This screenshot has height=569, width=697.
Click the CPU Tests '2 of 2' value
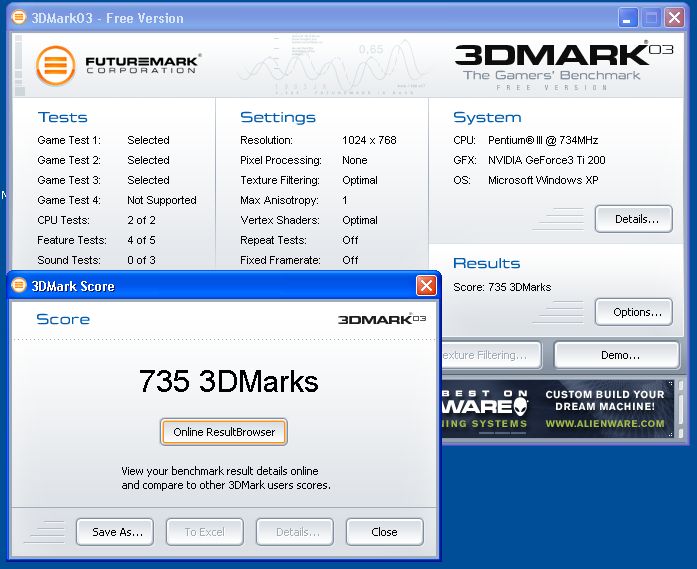(x=141, y=220)
